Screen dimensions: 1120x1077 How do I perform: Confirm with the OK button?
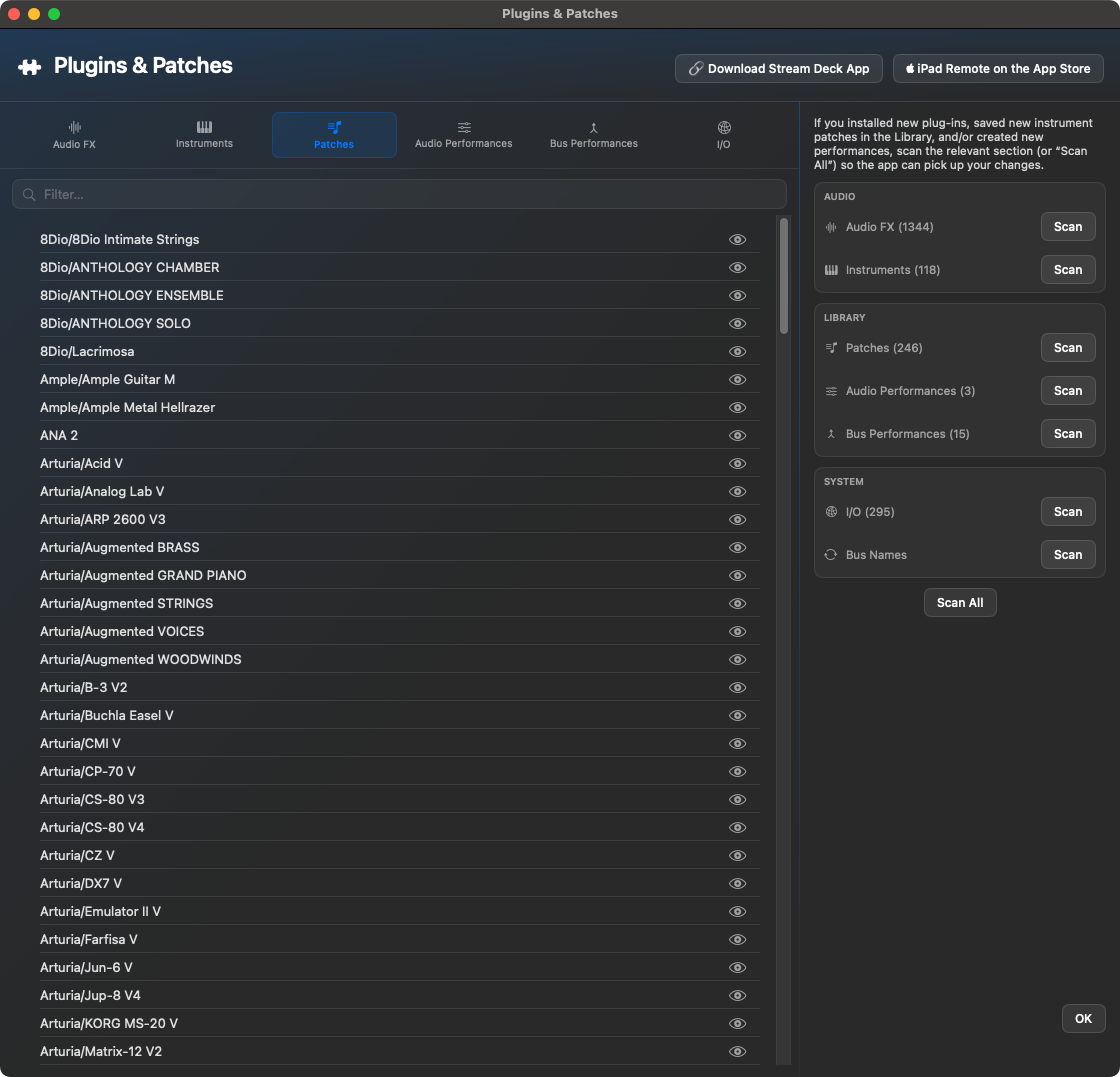tap(1083, 1018)
